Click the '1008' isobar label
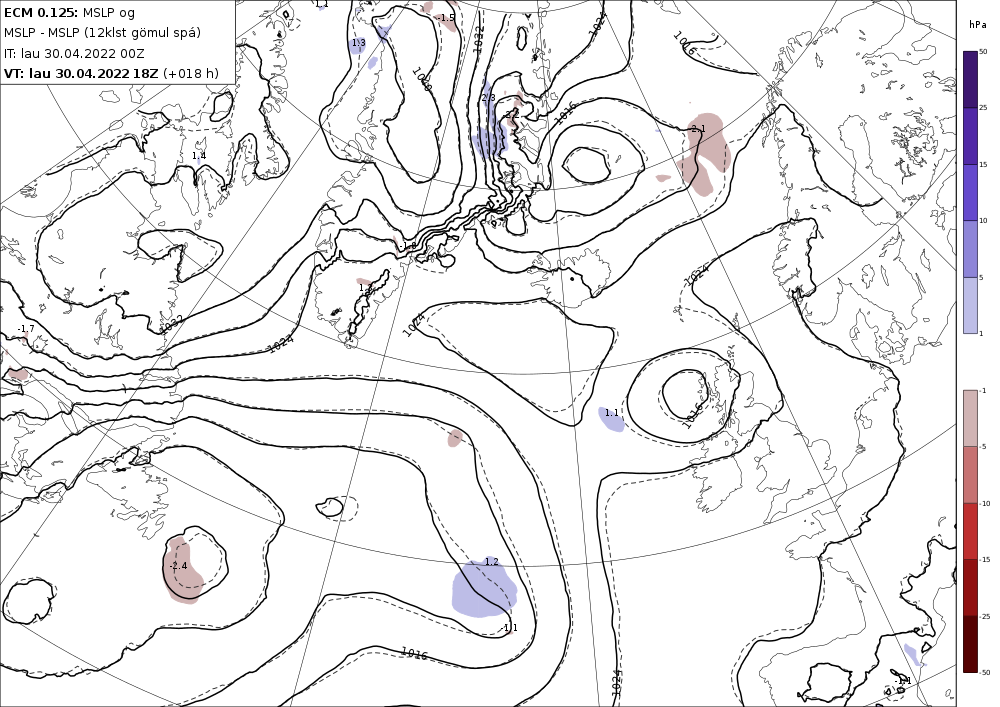This screenshot has width=1000, height=707. click(x=422, y=80)
